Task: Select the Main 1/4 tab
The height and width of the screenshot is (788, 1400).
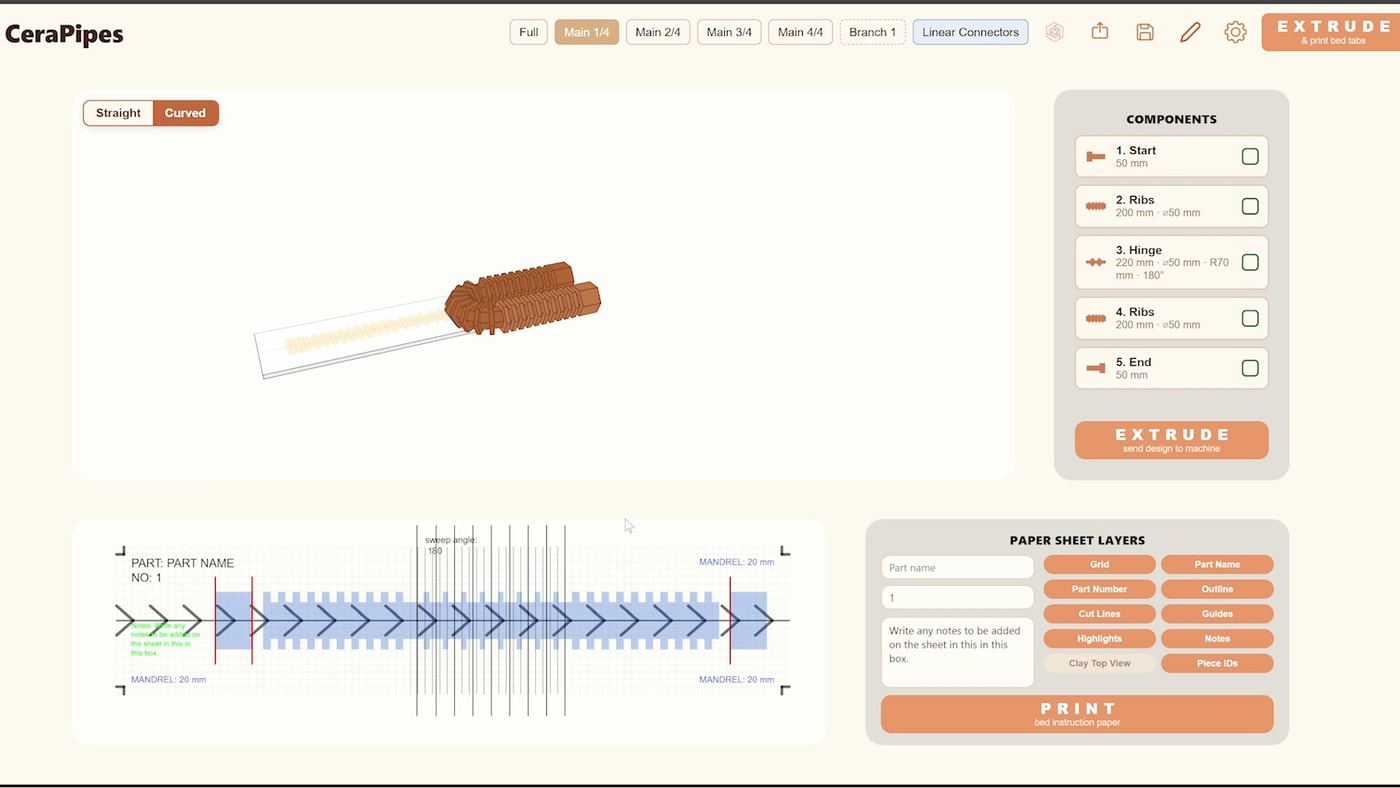Action: click(586, 32)
